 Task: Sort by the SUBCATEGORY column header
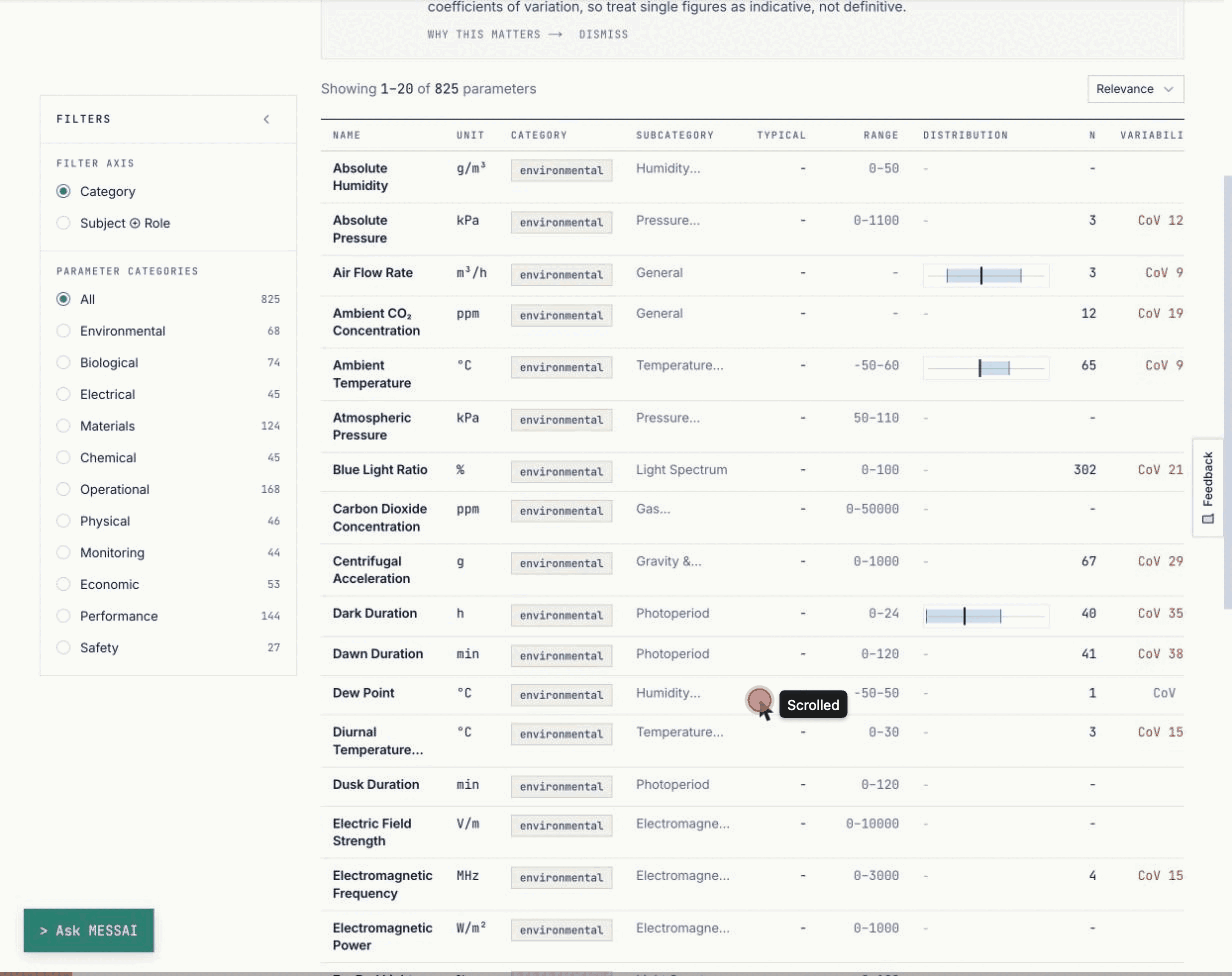(675, 135)
